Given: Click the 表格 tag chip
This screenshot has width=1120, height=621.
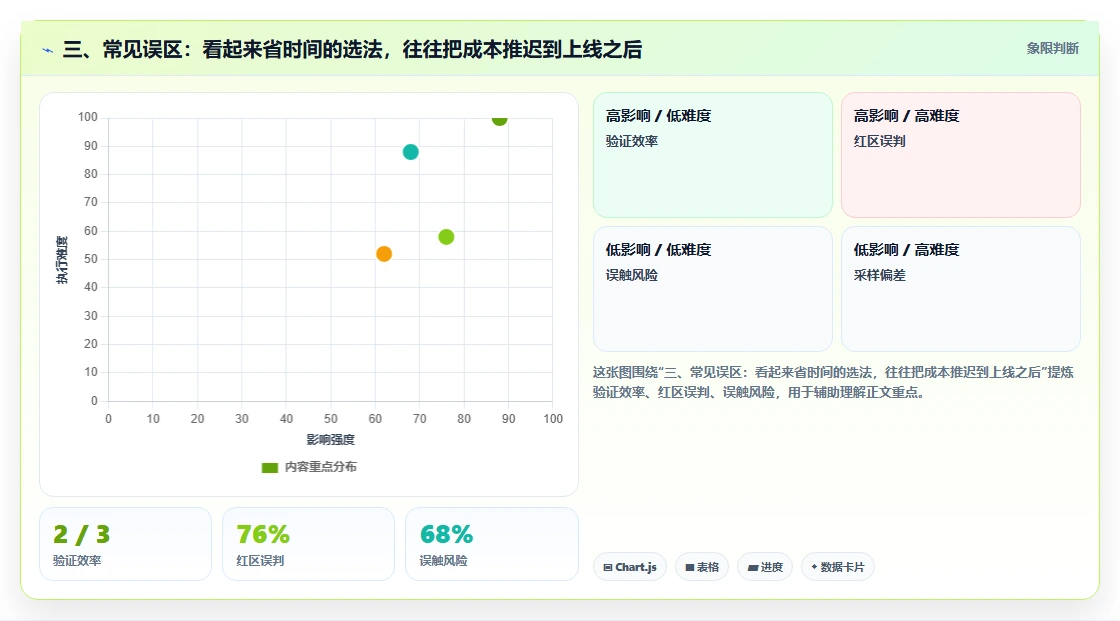Looking at the screenshot, I should pyautogui.click(x=702, y=567).
